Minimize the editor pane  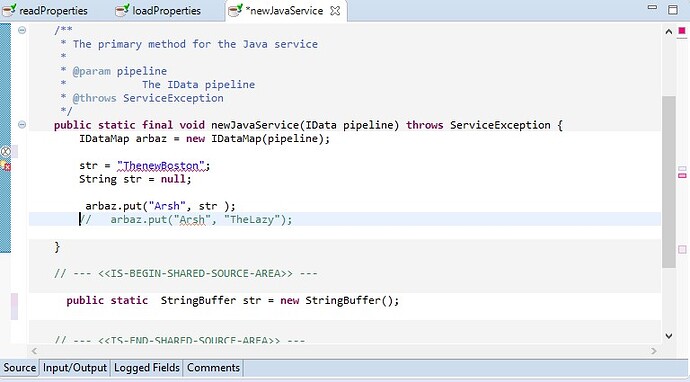(652, 7)
